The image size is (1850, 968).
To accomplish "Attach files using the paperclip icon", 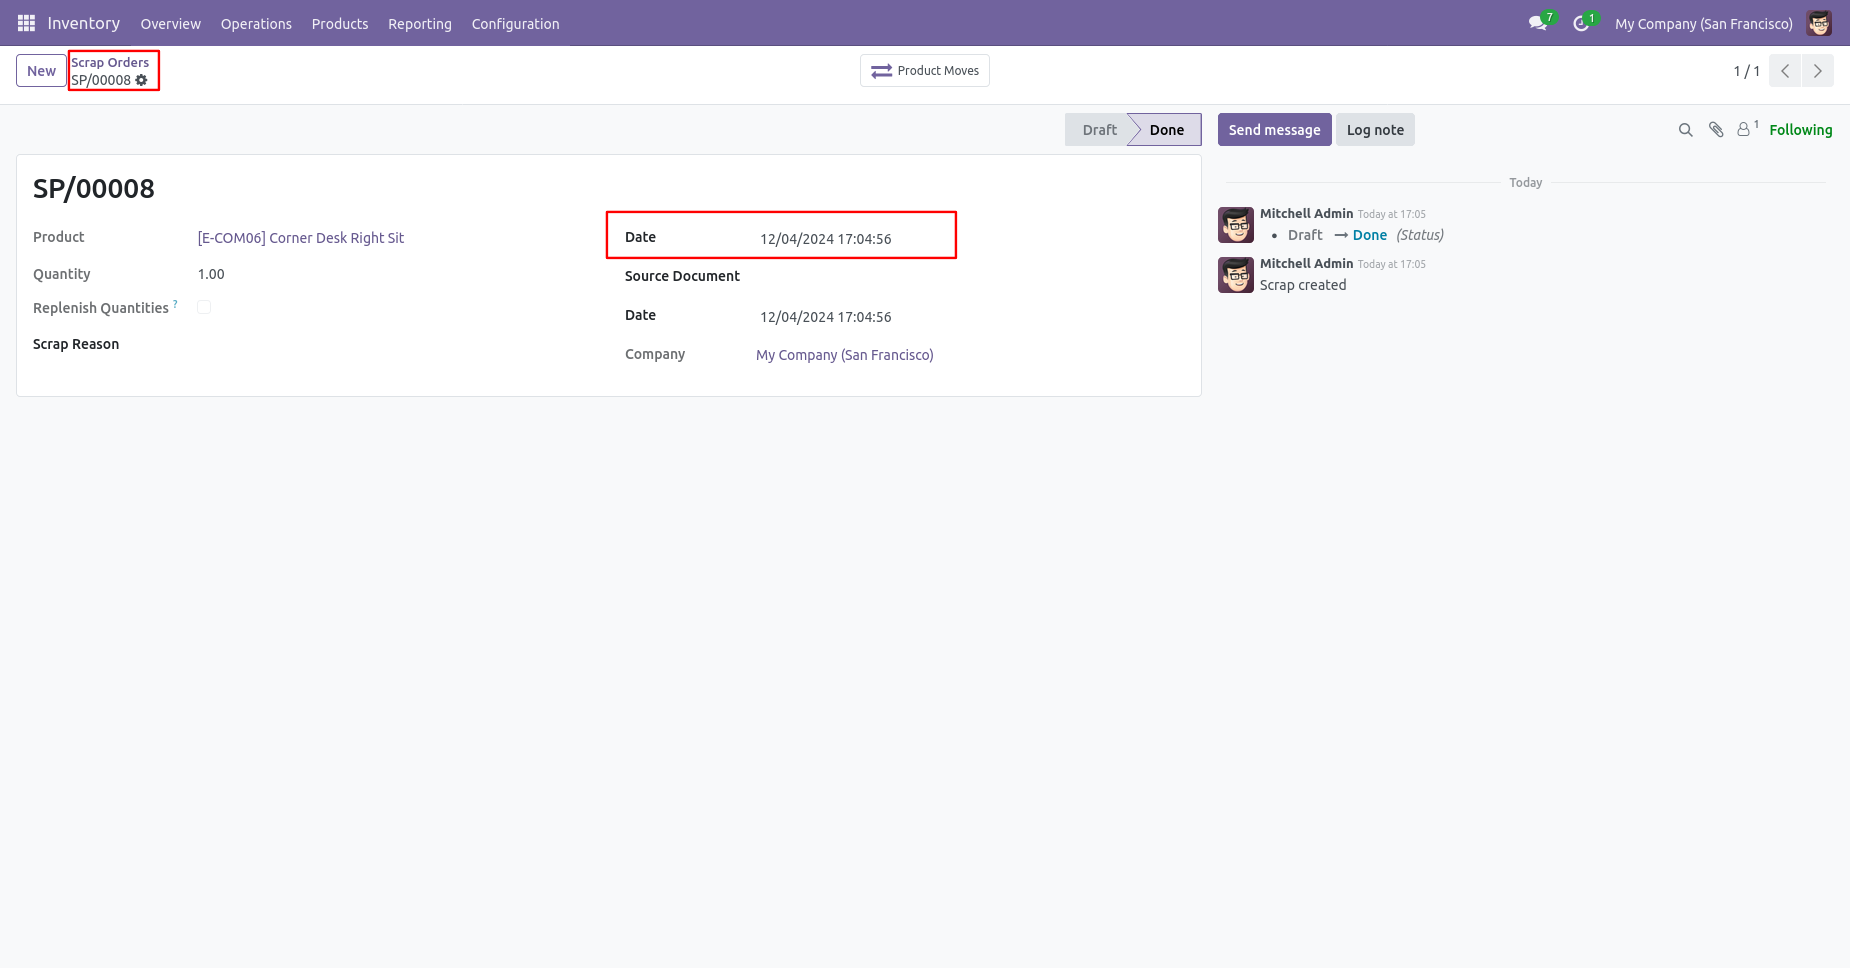I will tap(1716, 130).
